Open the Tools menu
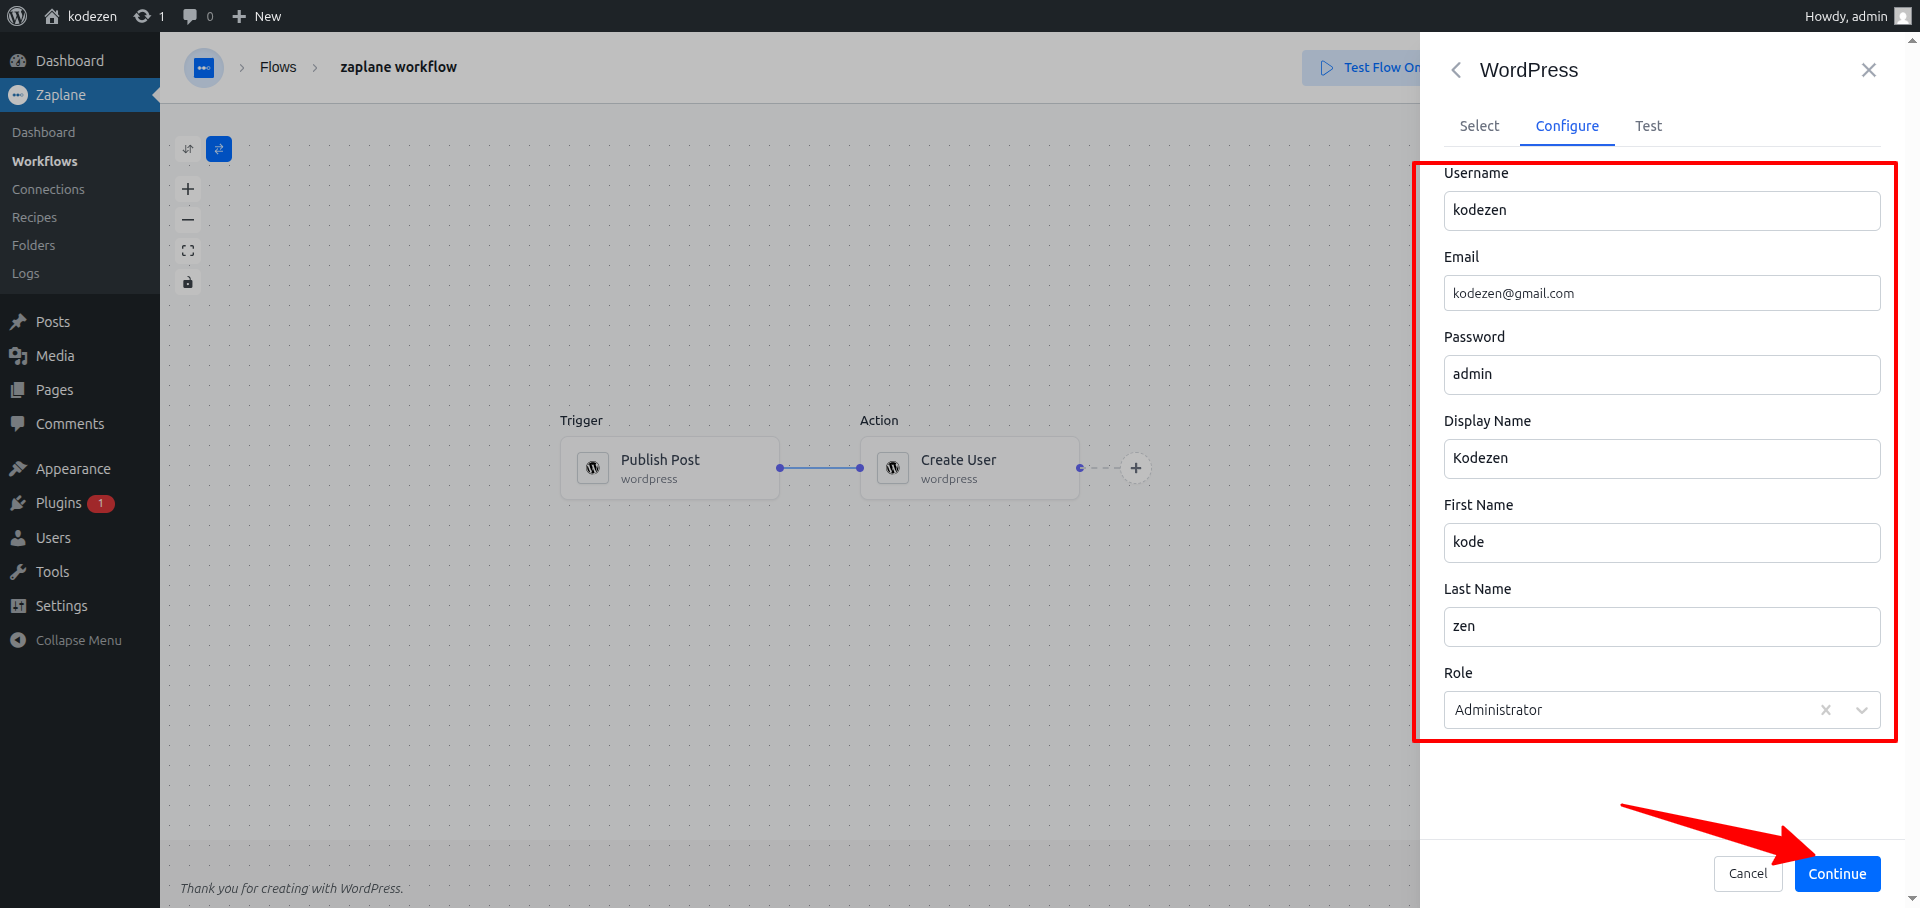This screenshot has width=1920, height=908. coord(80,572)
